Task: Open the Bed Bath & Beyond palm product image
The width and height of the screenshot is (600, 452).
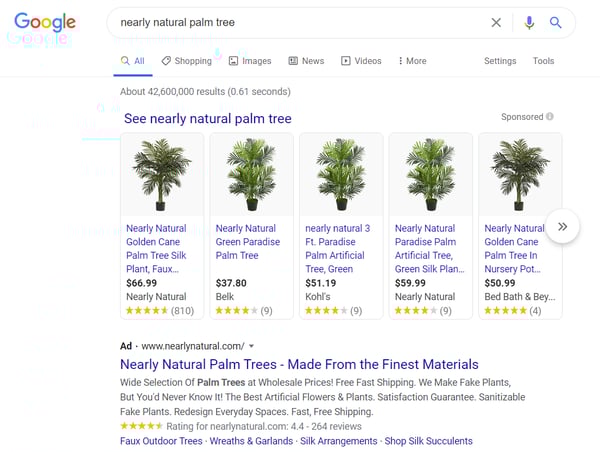Action: point(520,175)
